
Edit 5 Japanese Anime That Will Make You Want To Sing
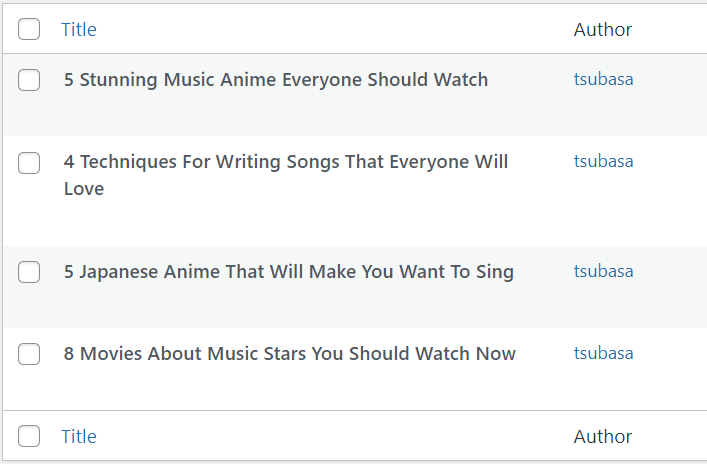tap(289, 272)
